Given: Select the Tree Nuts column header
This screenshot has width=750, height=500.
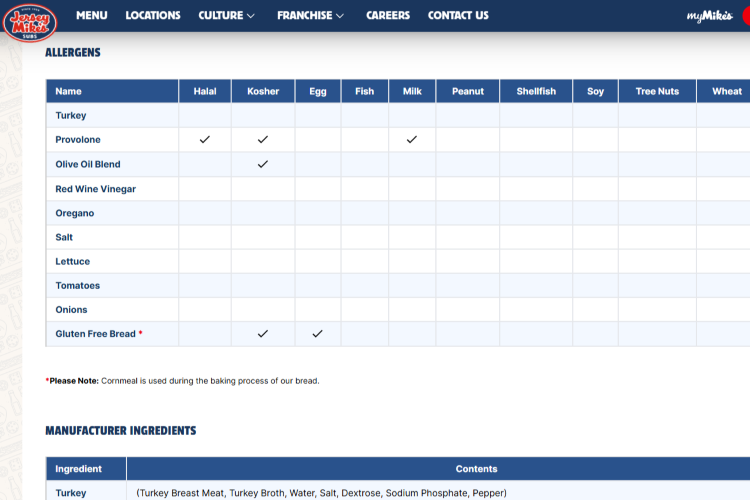Looking at the screenshot, I should coord(657,91).
